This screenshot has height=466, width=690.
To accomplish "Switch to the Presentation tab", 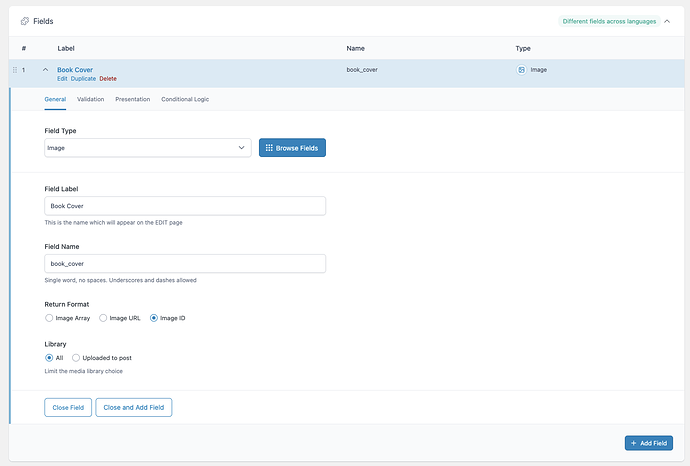I will tap(132, 99).
